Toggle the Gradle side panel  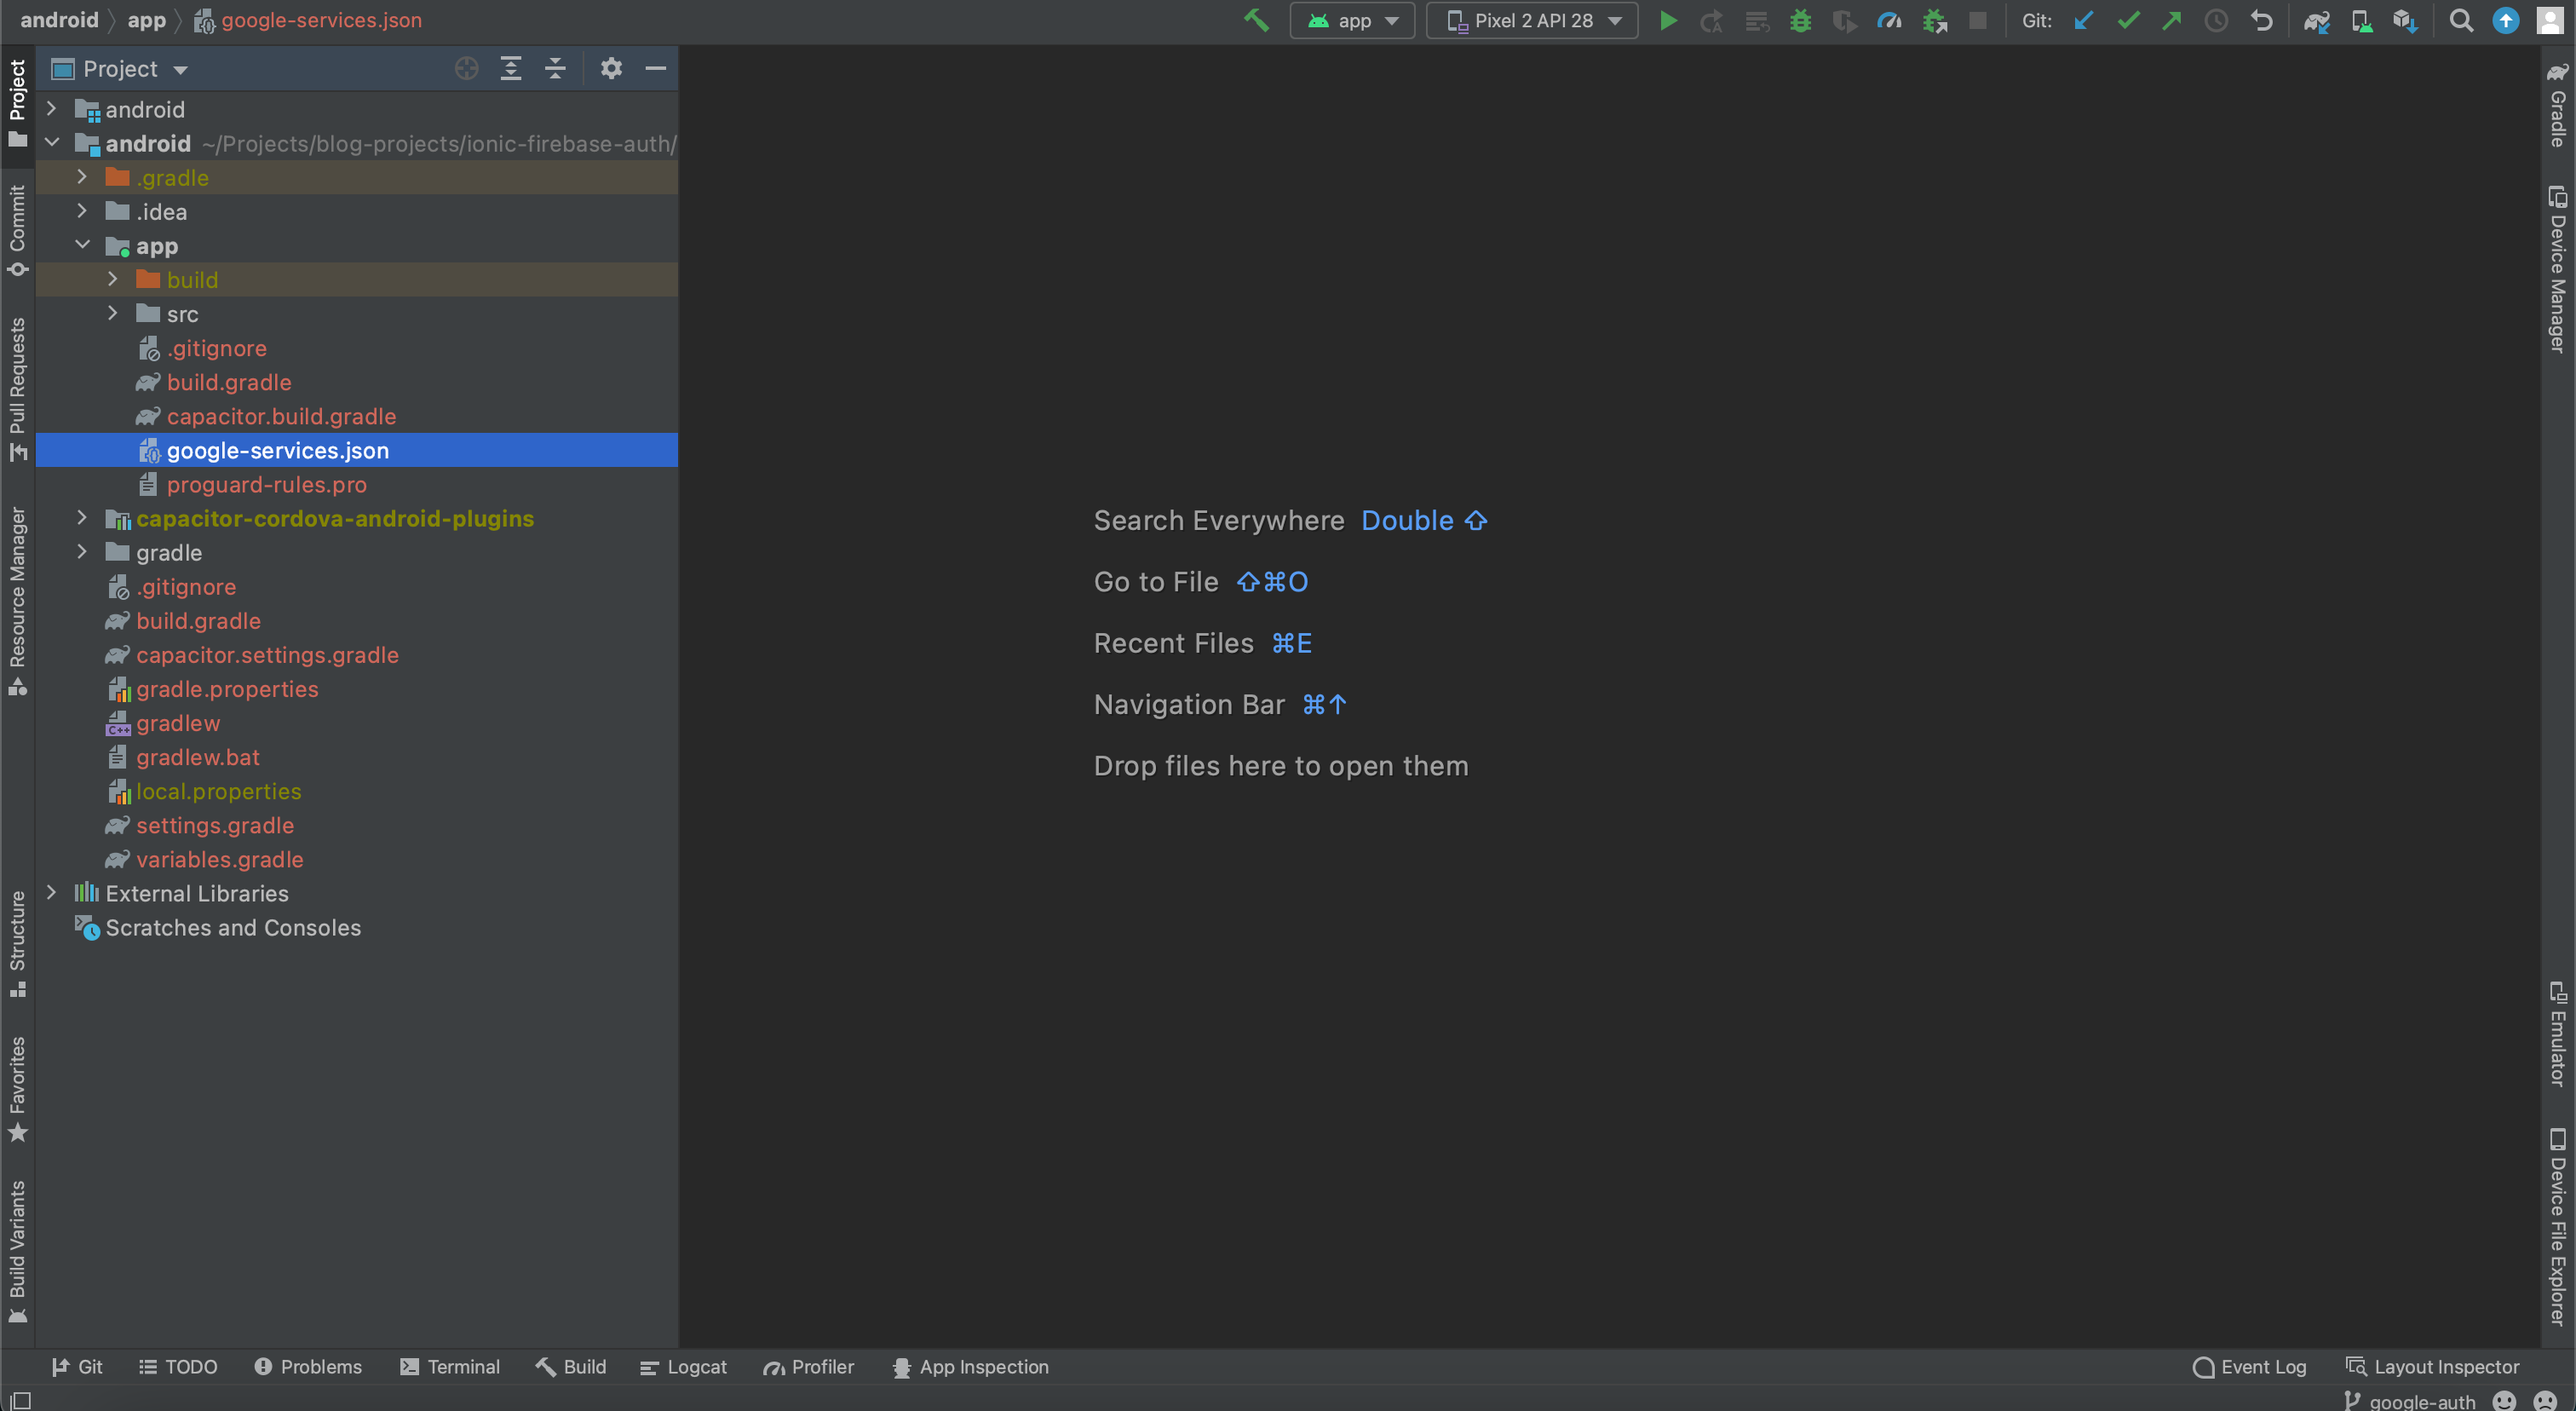2557,105
